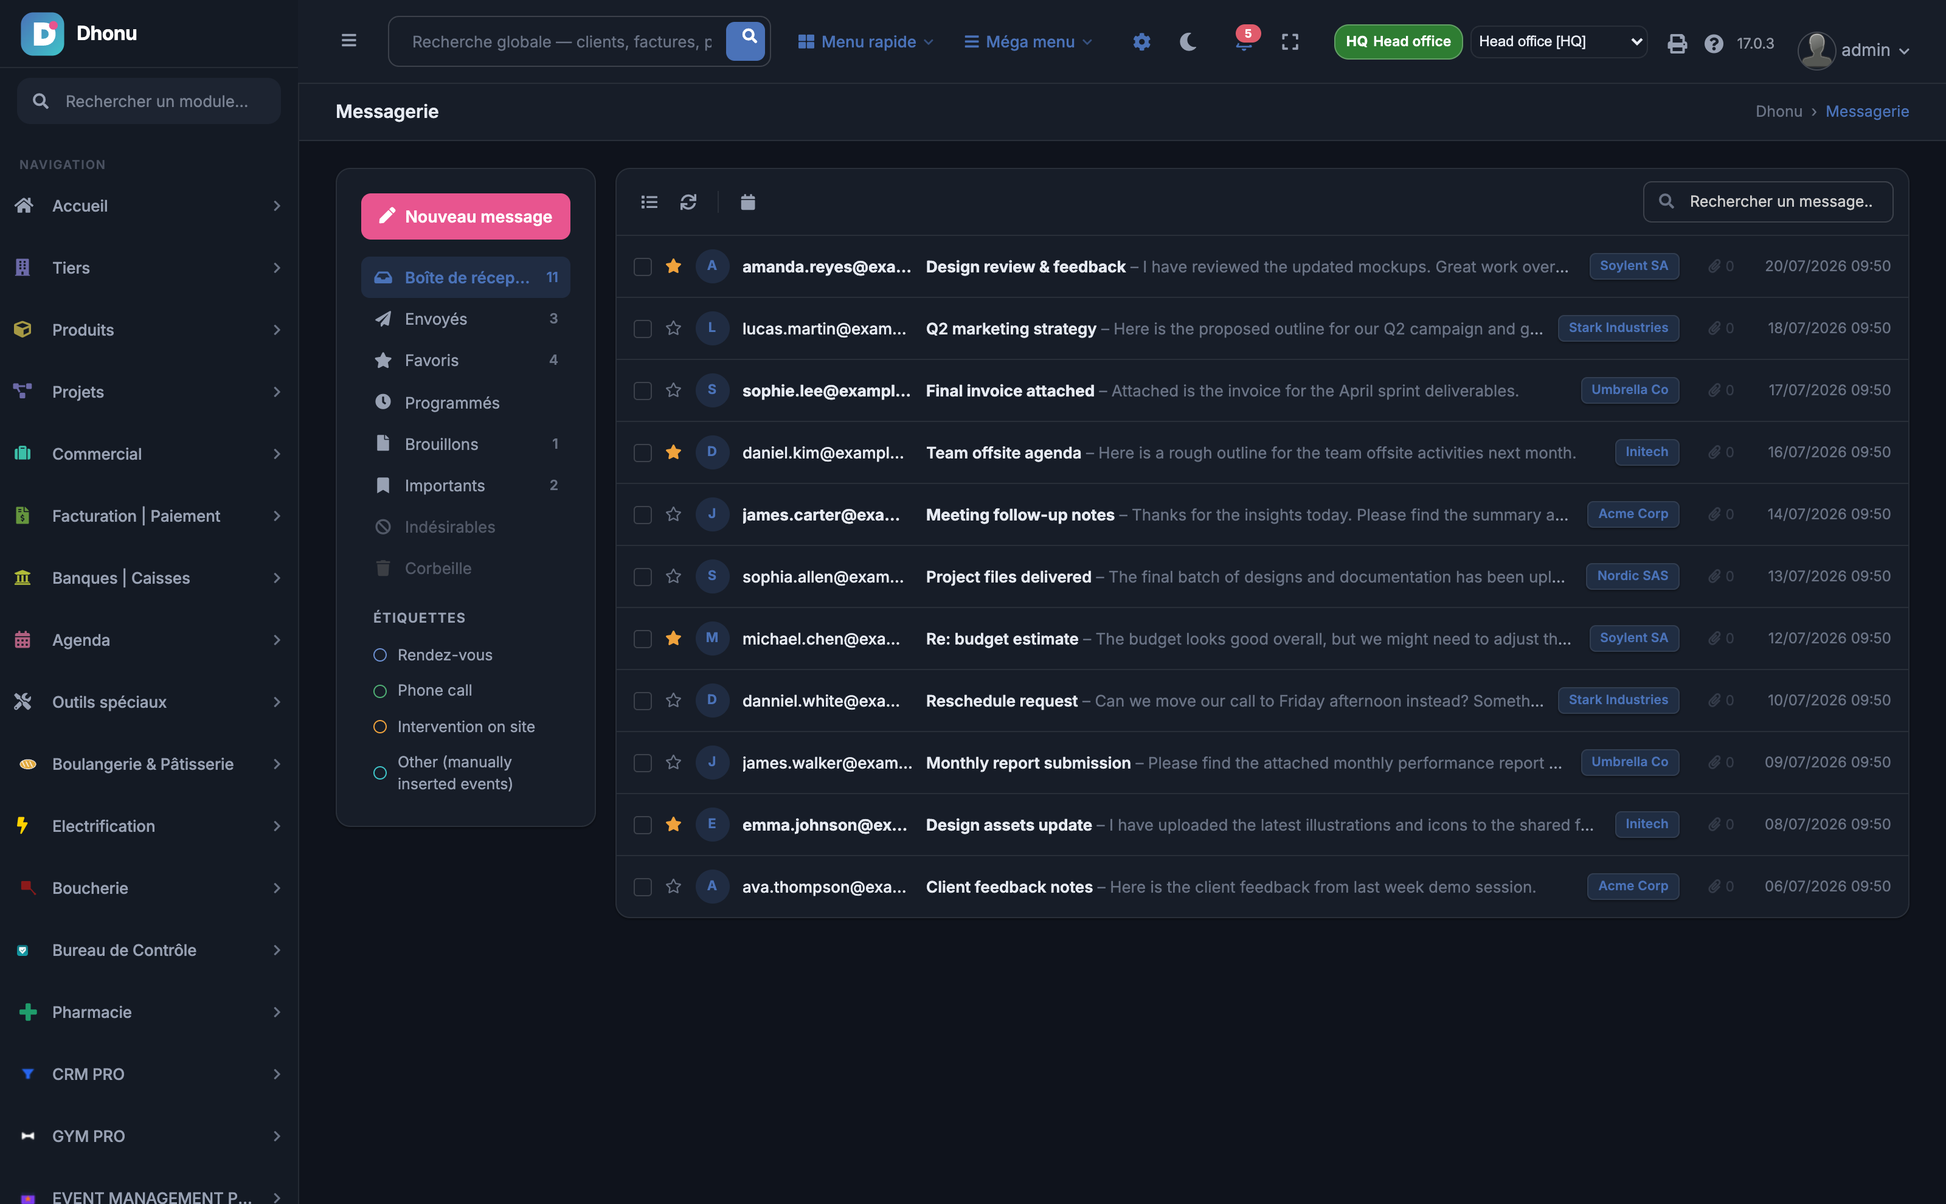Screen dimensions: 1946x1204
Task: Switch theme with the moon icon
Action: click(1188, 42)
